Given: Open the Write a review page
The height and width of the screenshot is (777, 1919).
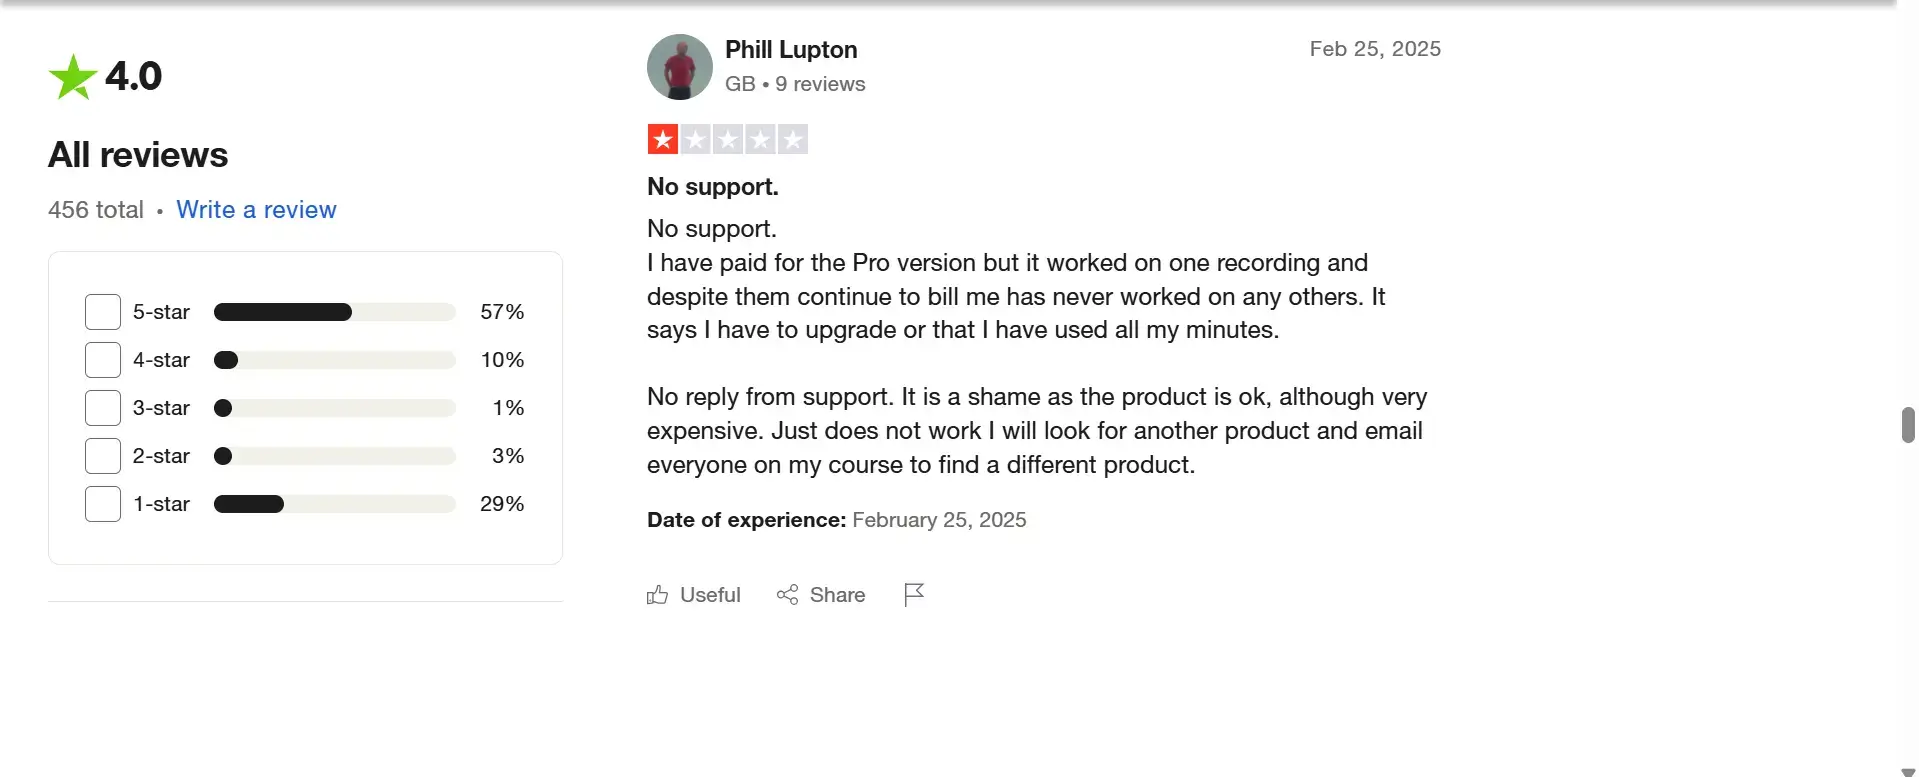Looking at the screenshot, I should click(256, 210).
